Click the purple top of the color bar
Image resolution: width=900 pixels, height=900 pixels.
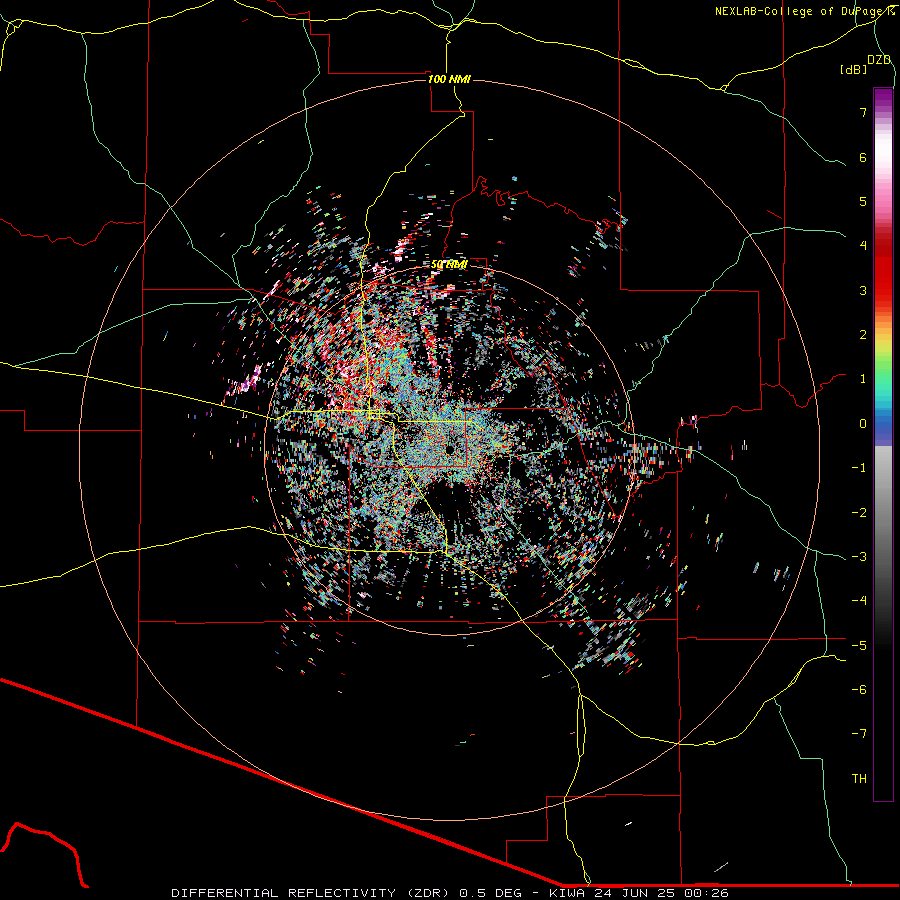pyautogui.click(x=883, y=98)
